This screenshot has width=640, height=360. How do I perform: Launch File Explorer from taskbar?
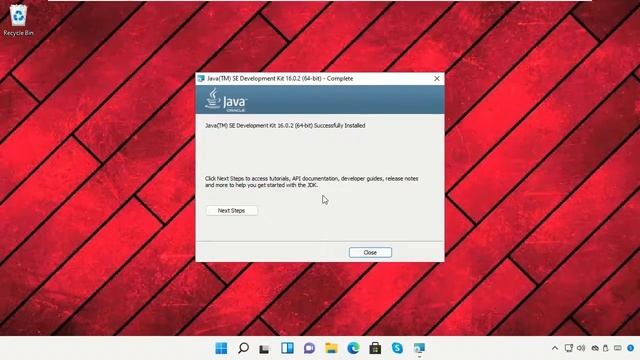pos(331,348)
